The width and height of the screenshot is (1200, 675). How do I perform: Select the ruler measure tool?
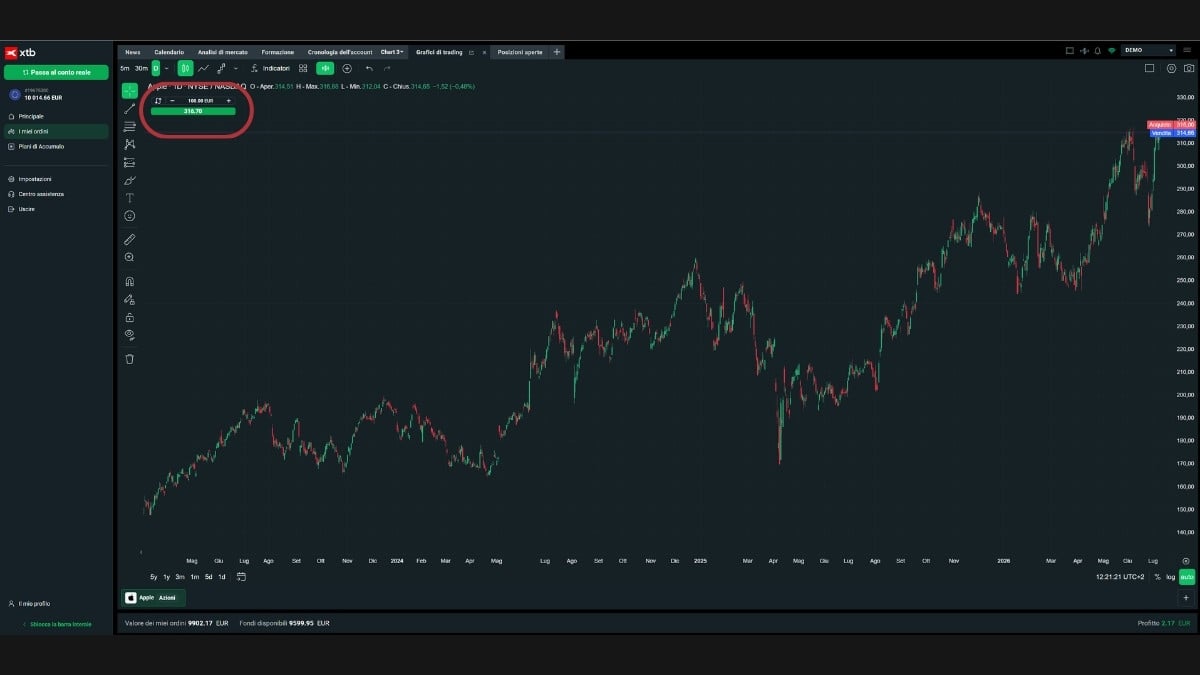point(130,240)
